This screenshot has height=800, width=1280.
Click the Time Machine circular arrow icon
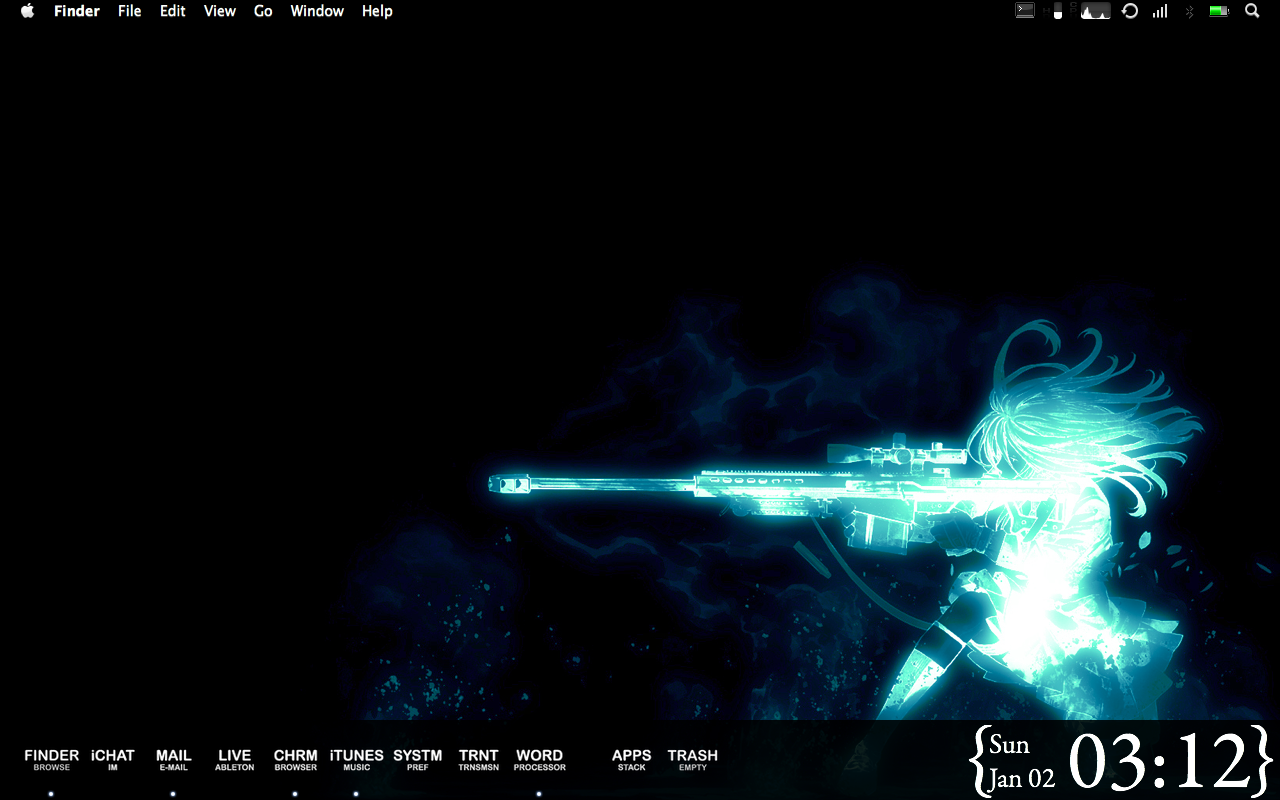pyautogui.click(x=1130, y=11)
